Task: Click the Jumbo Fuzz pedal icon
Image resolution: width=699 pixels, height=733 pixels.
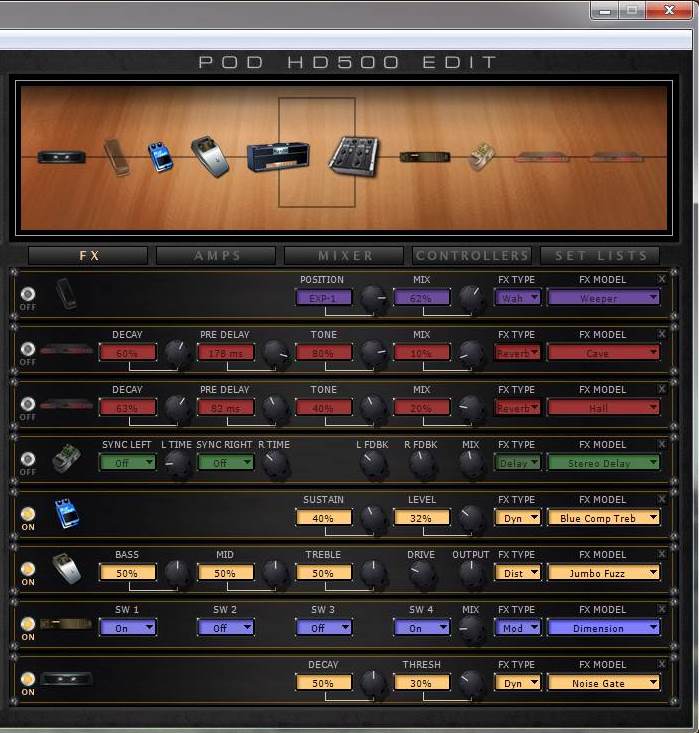Action: [x=66, y=568]
